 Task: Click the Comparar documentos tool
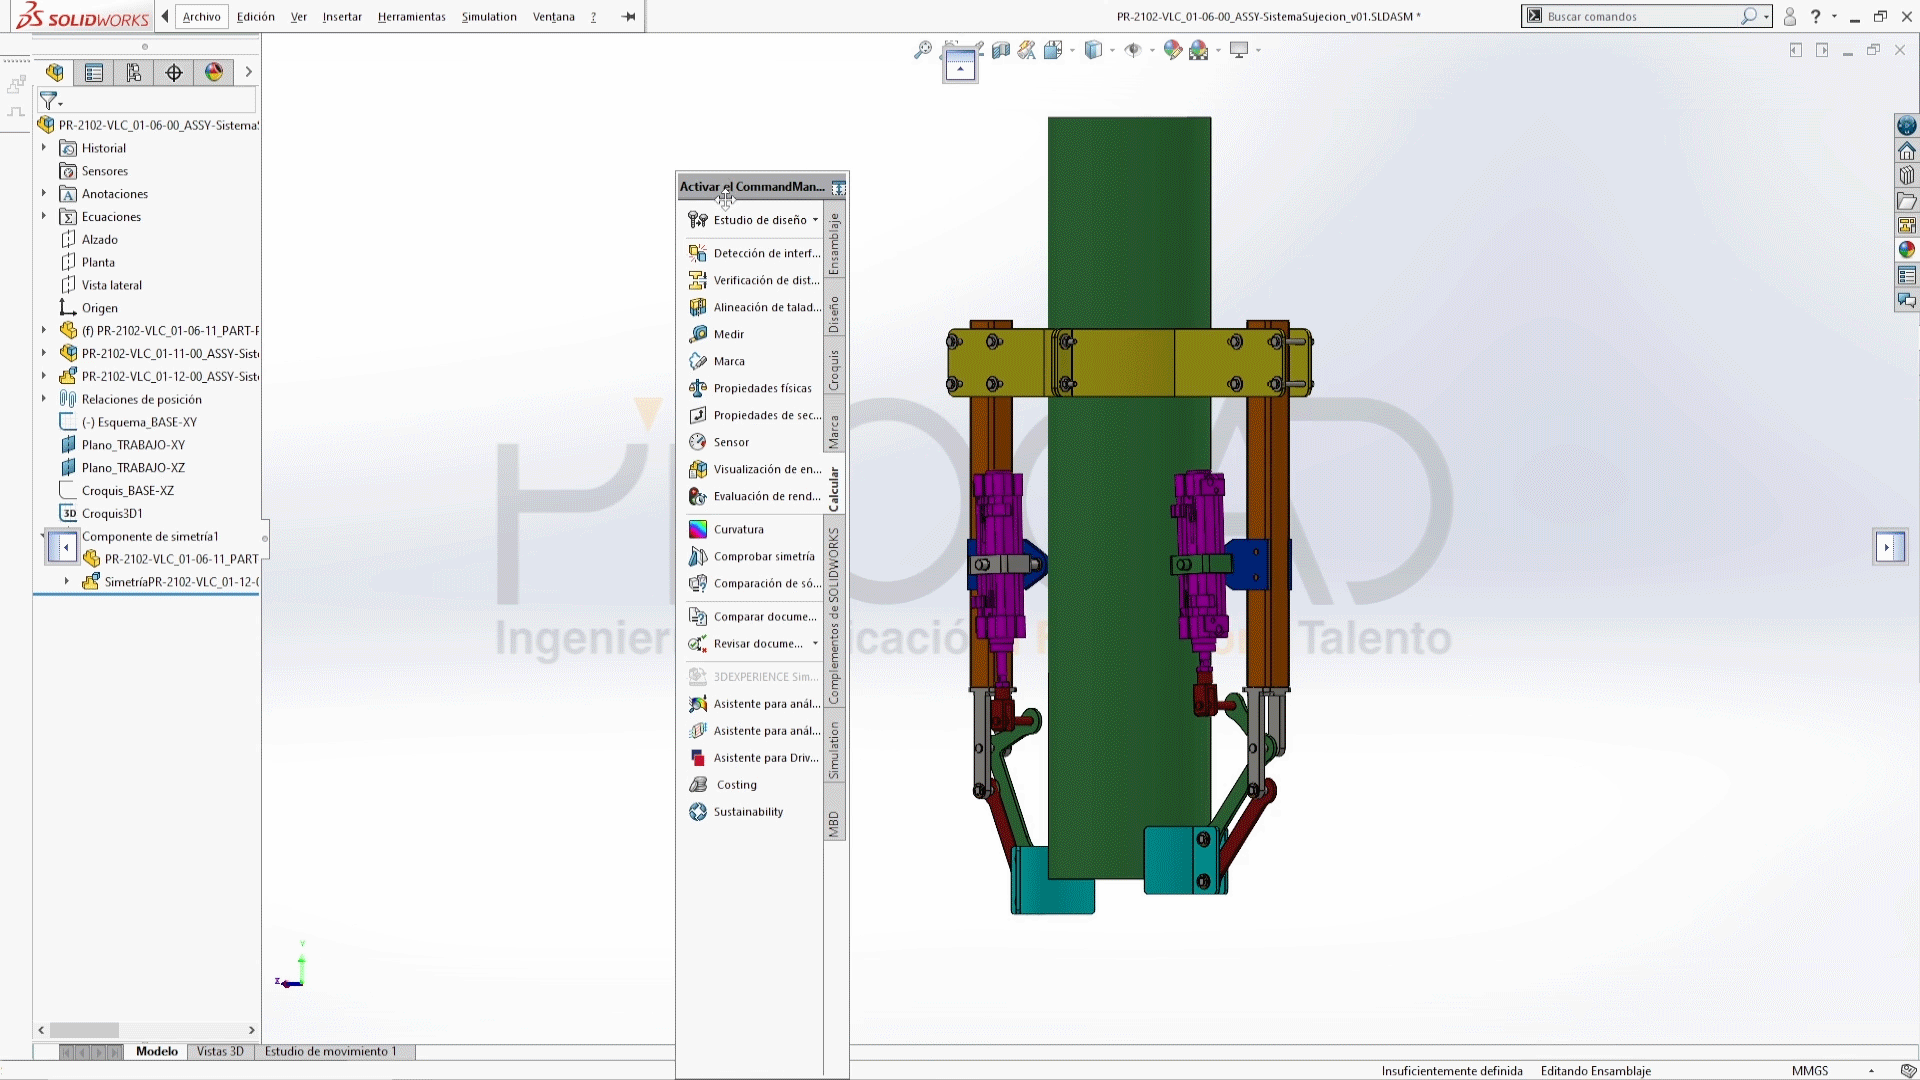pos(752,617)
